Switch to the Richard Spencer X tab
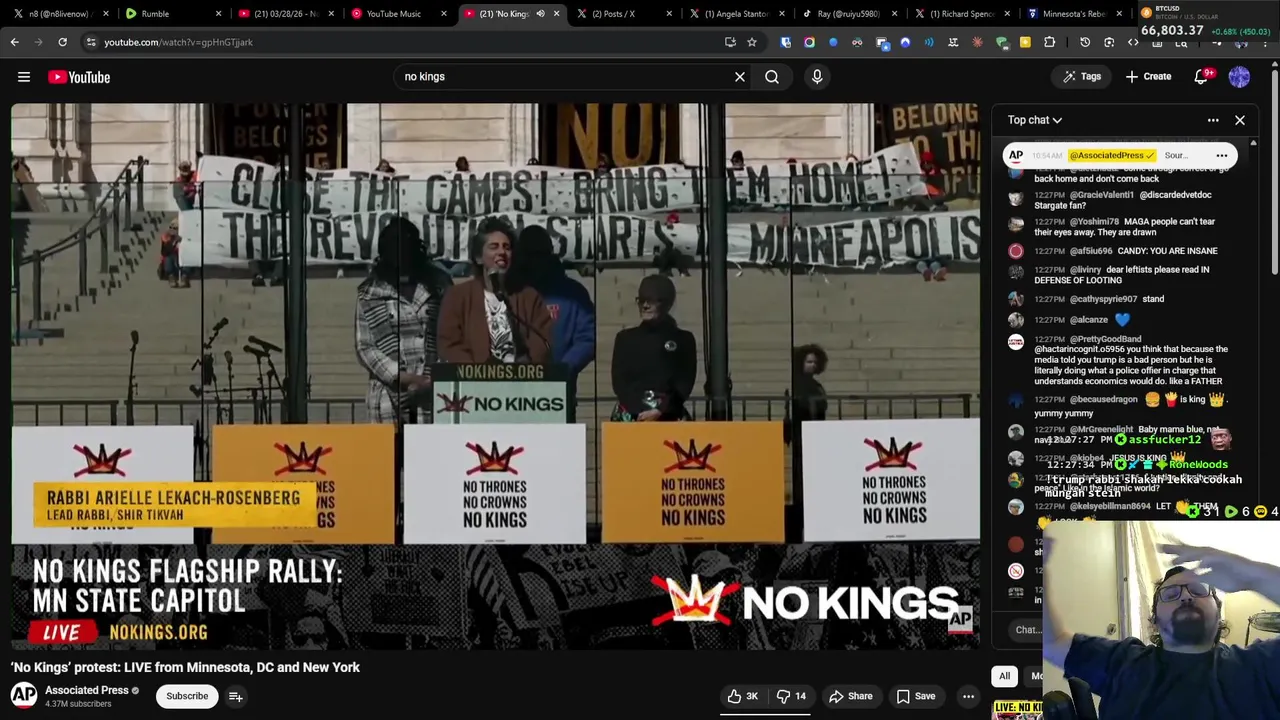Screen dimensions: 1280x720 (x=961, y=14)
